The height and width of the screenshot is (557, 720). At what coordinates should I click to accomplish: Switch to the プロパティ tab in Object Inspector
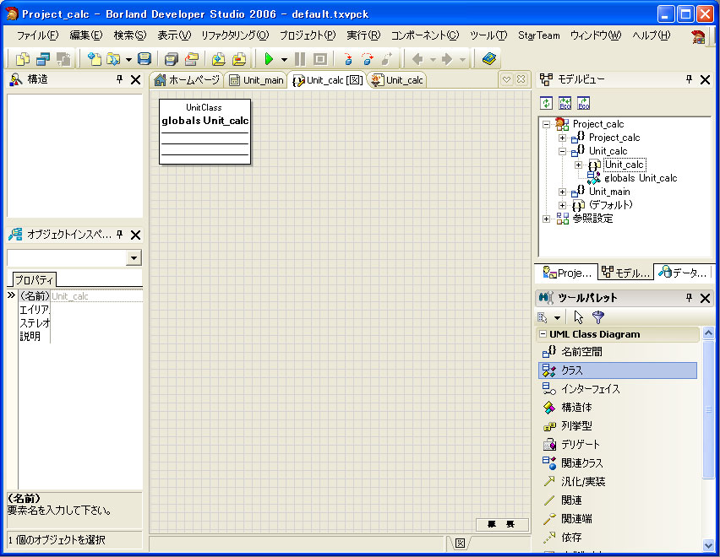click(34, 280)
